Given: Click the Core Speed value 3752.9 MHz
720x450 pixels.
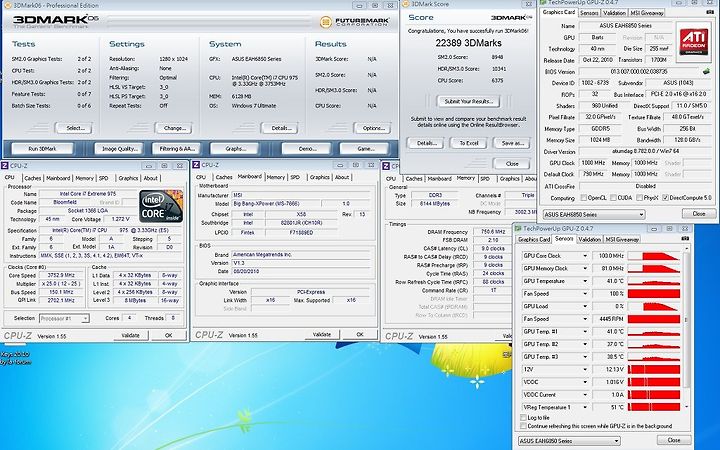Looking at the screenshot, I should point(61,276).
